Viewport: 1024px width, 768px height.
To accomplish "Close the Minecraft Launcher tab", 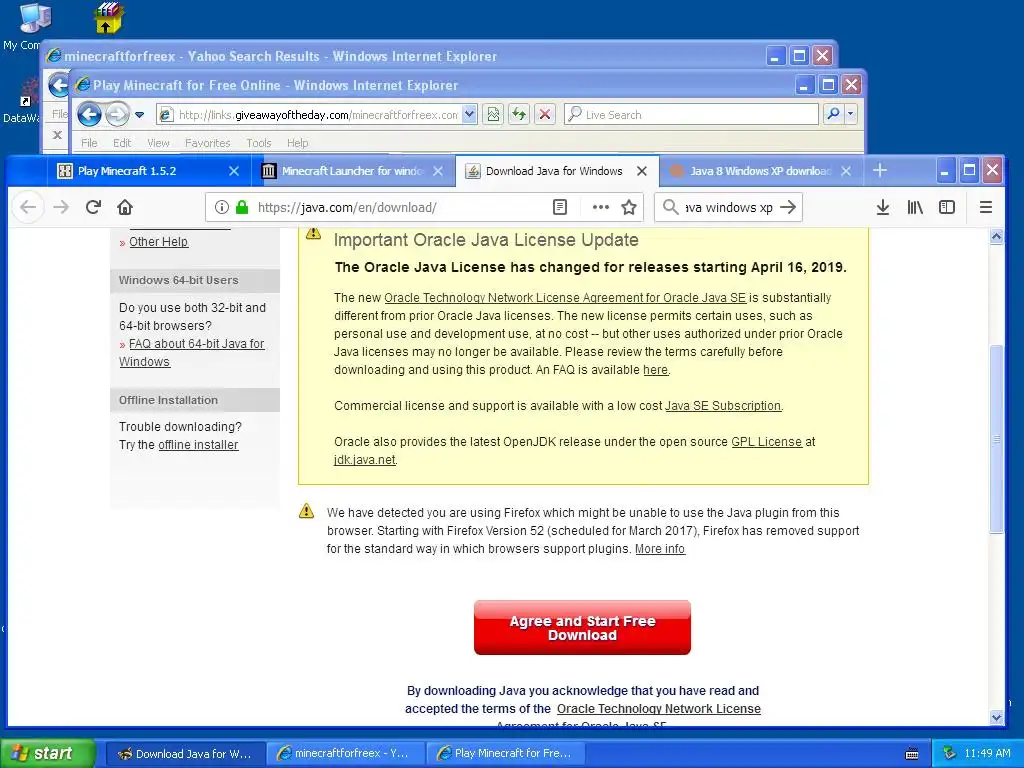I will (438, 171).
